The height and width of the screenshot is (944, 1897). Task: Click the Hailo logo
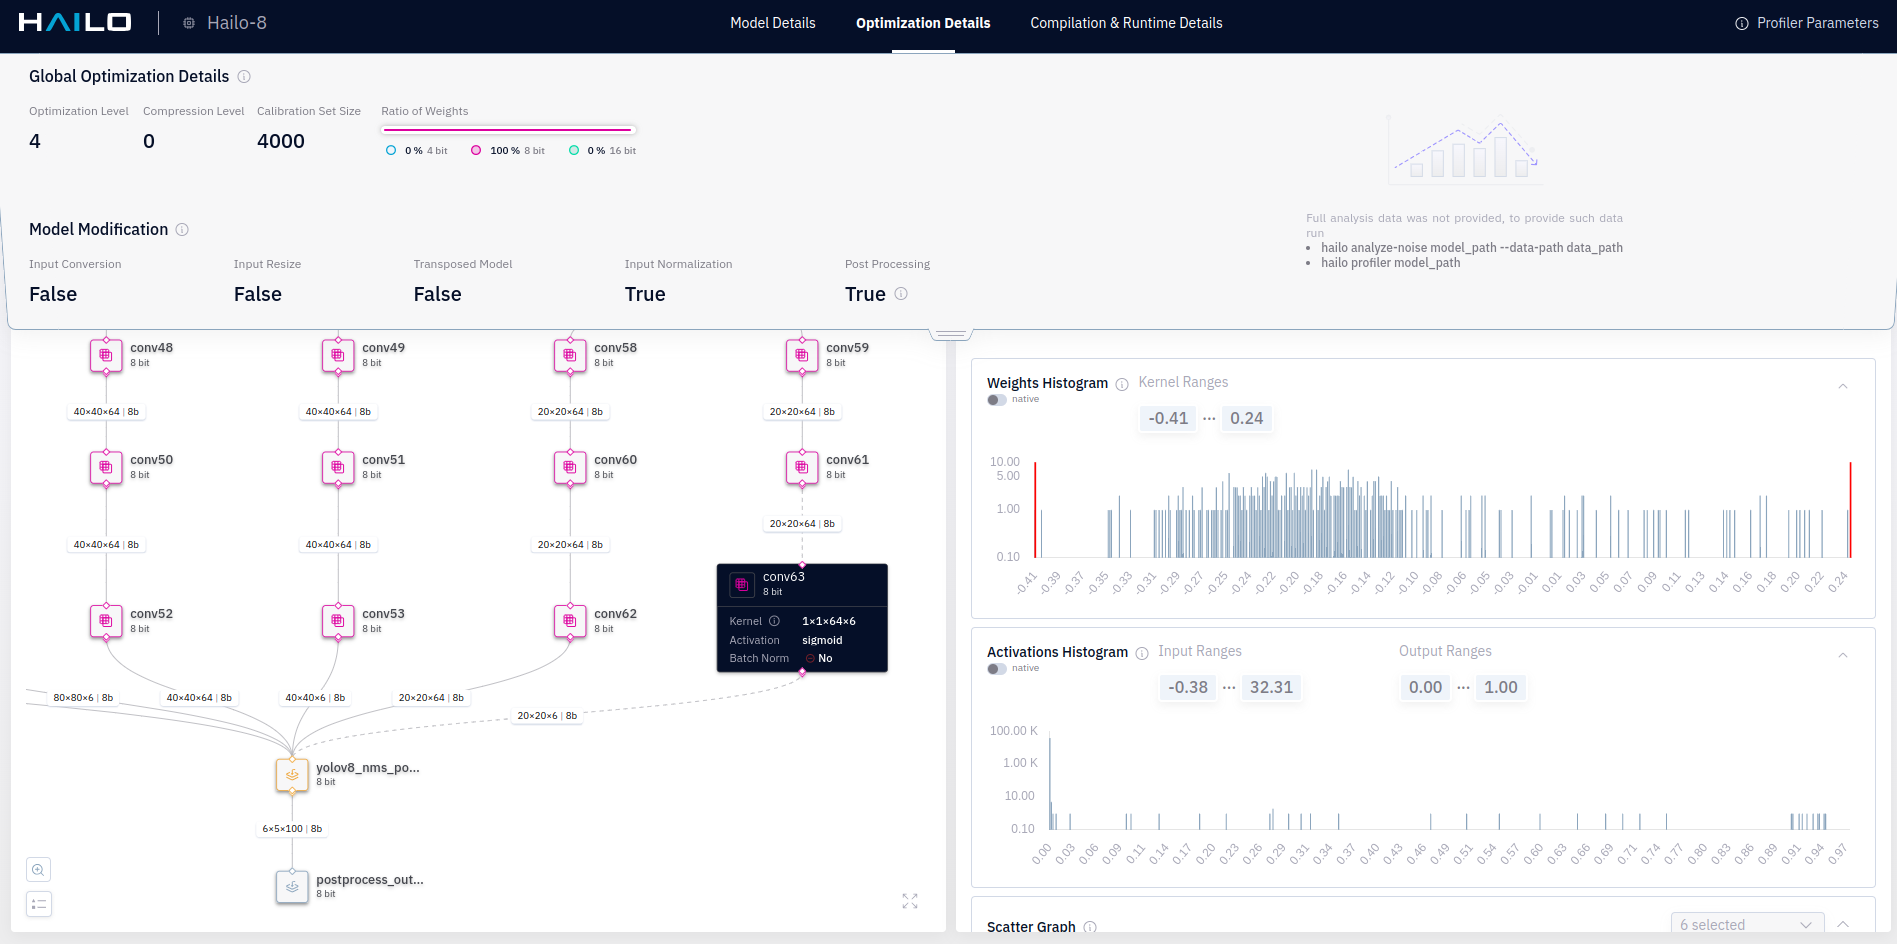pyautogui.click(x=75, y=22)
